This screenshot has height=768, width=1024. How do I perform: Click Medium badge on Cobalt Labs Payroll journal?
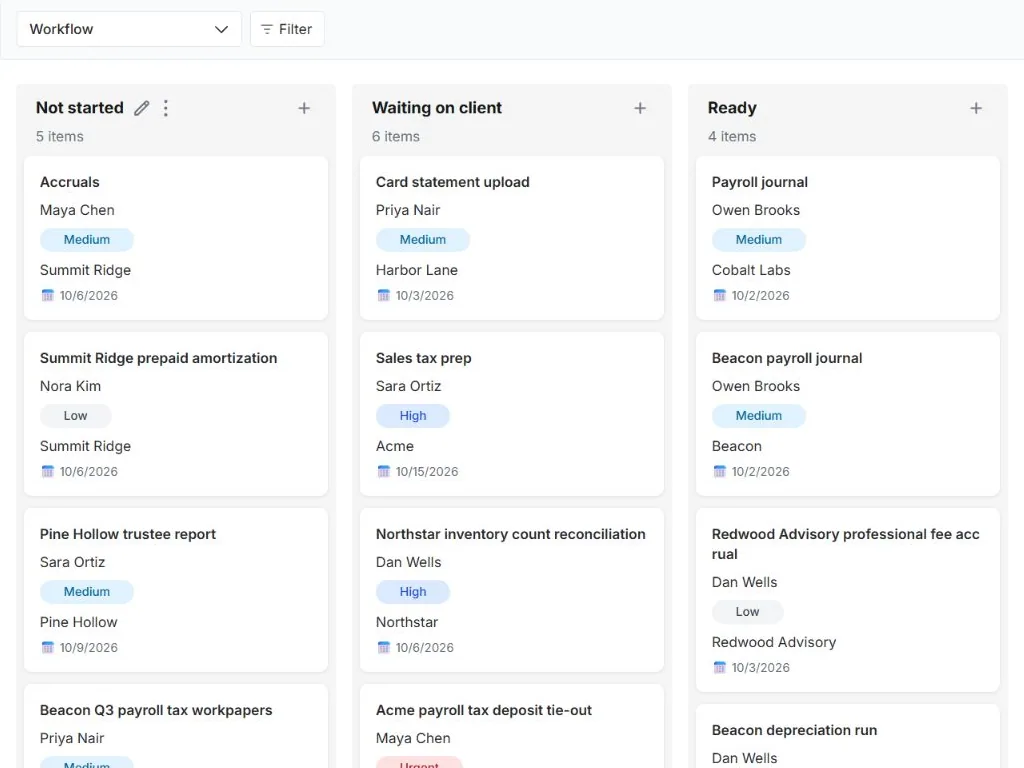(759, 240)
